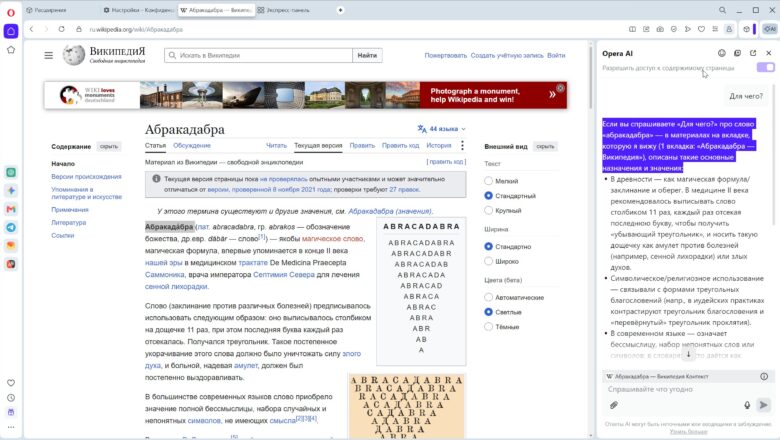Open the player triangle icon in toolbar
The image size is (780, 440).
687,29
